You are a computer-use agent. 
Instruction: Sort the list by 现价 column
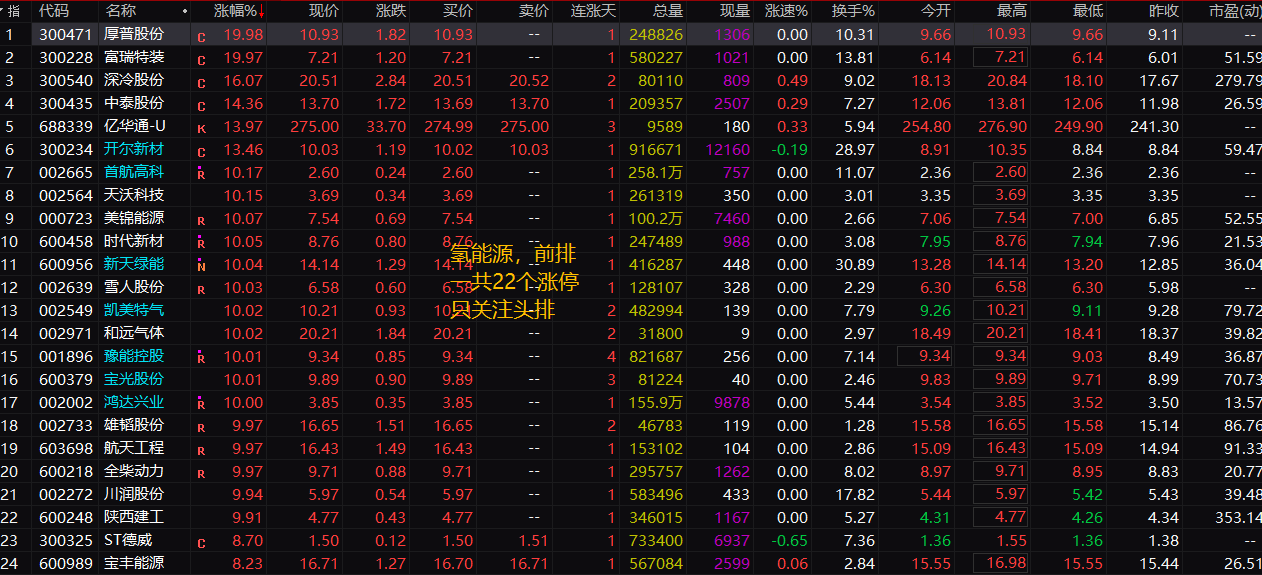point(324,11)
